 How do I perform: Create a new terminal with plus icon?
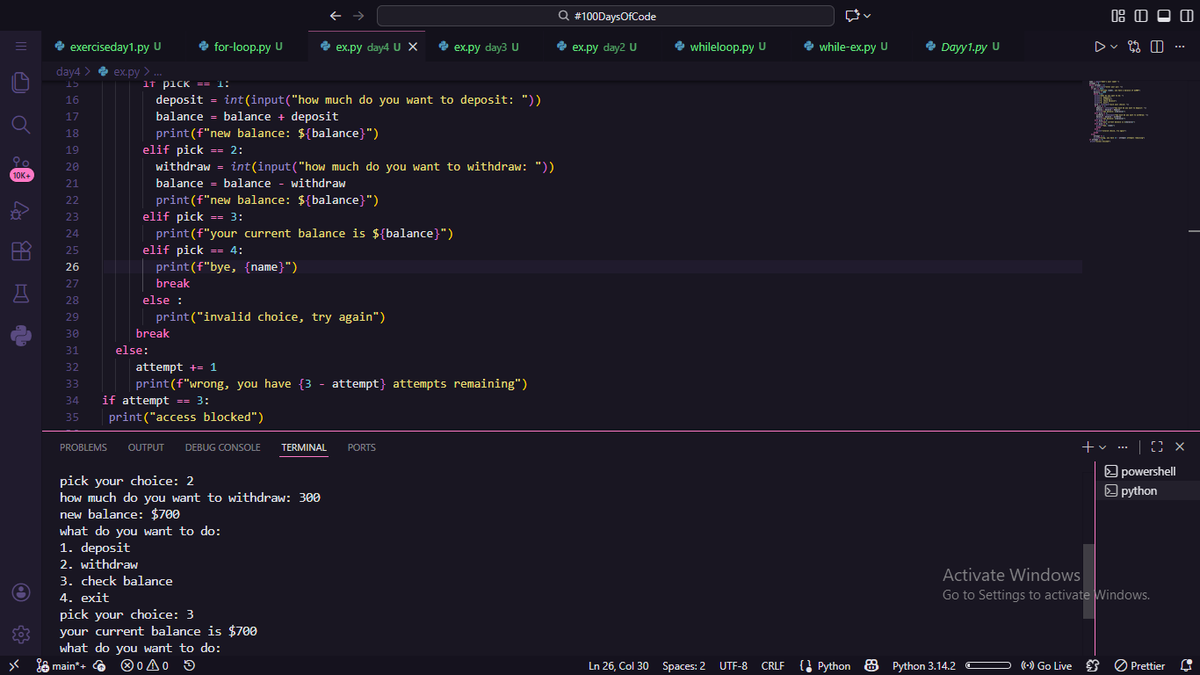pyautogui.click(x=1087, y=447)
